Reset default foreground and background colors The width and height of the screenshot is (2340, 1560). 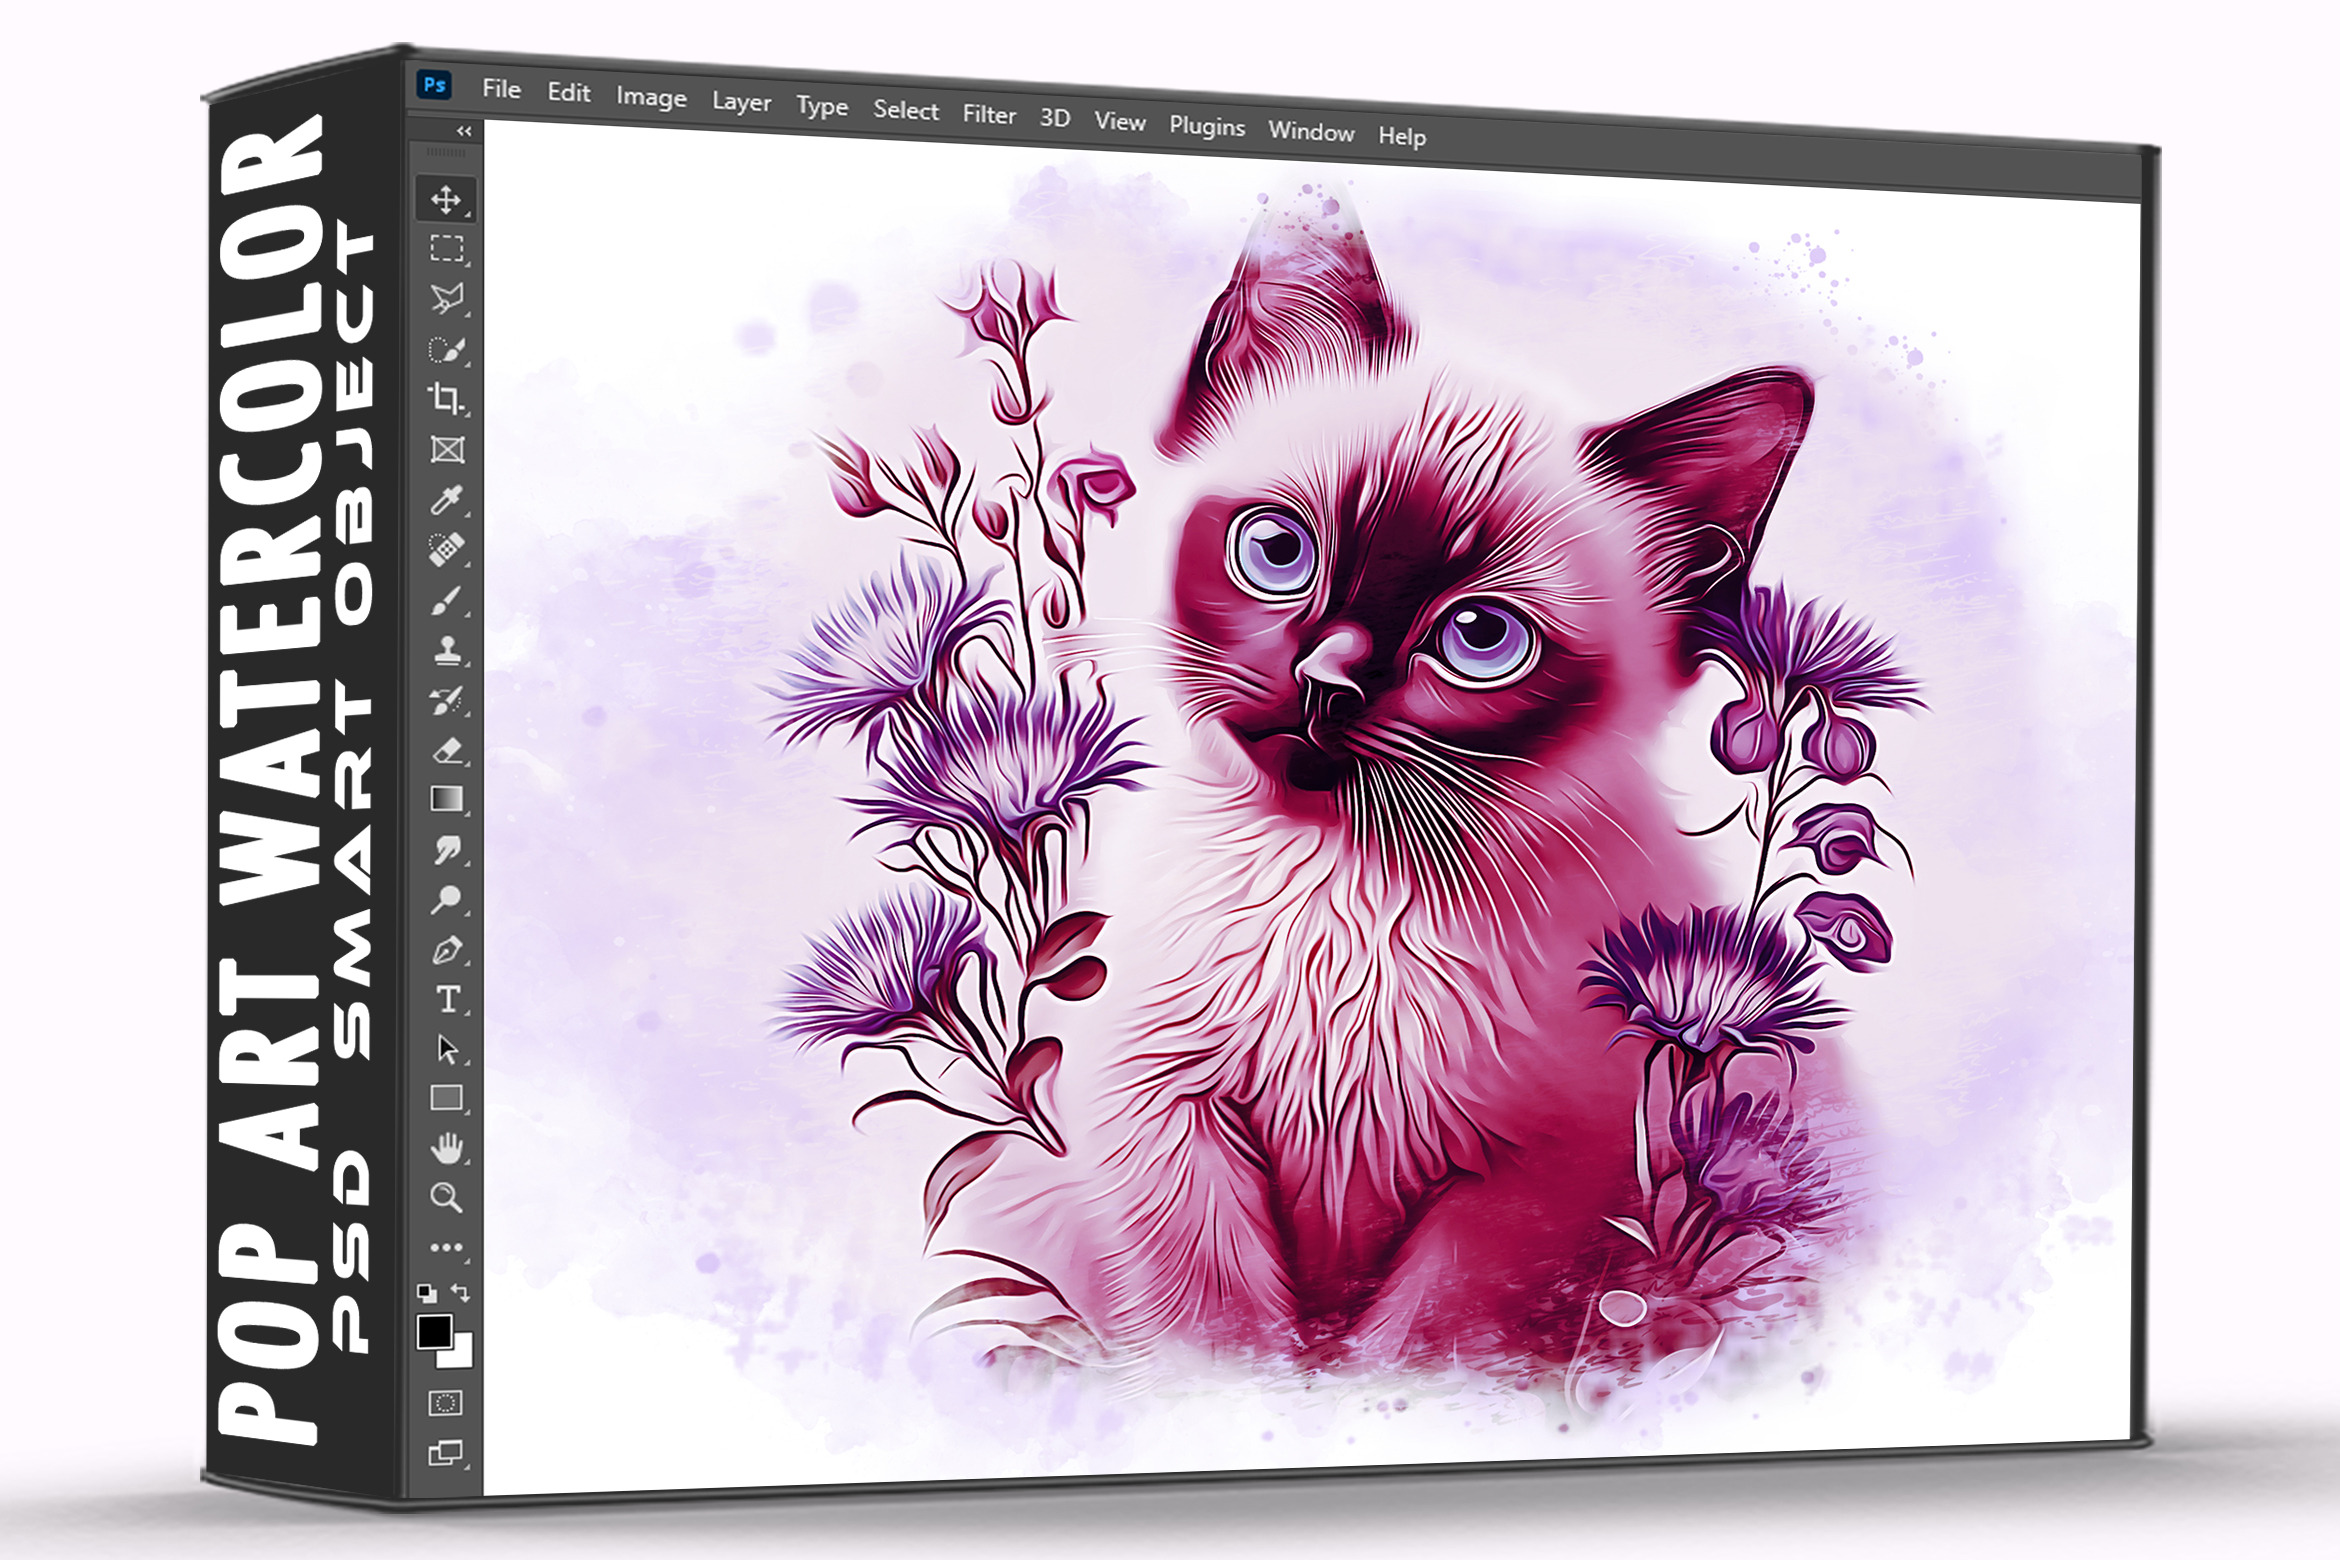tap(427, 1293)
